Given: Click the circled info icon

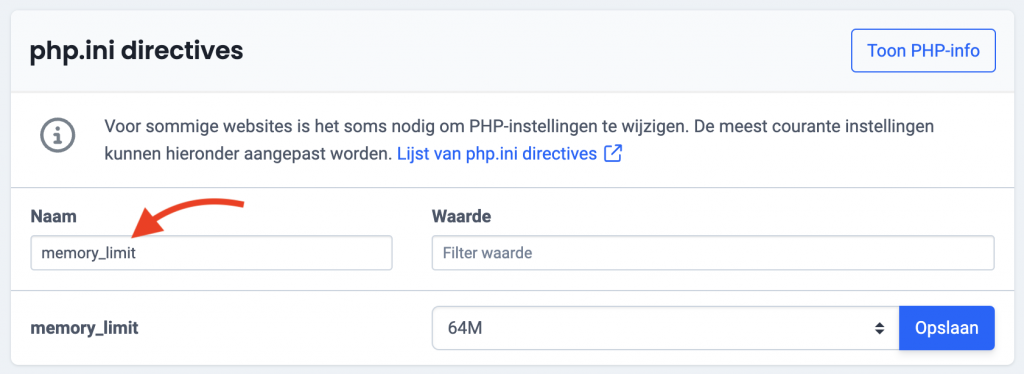Looking at the screenshot, I should (x=57, y=136).
